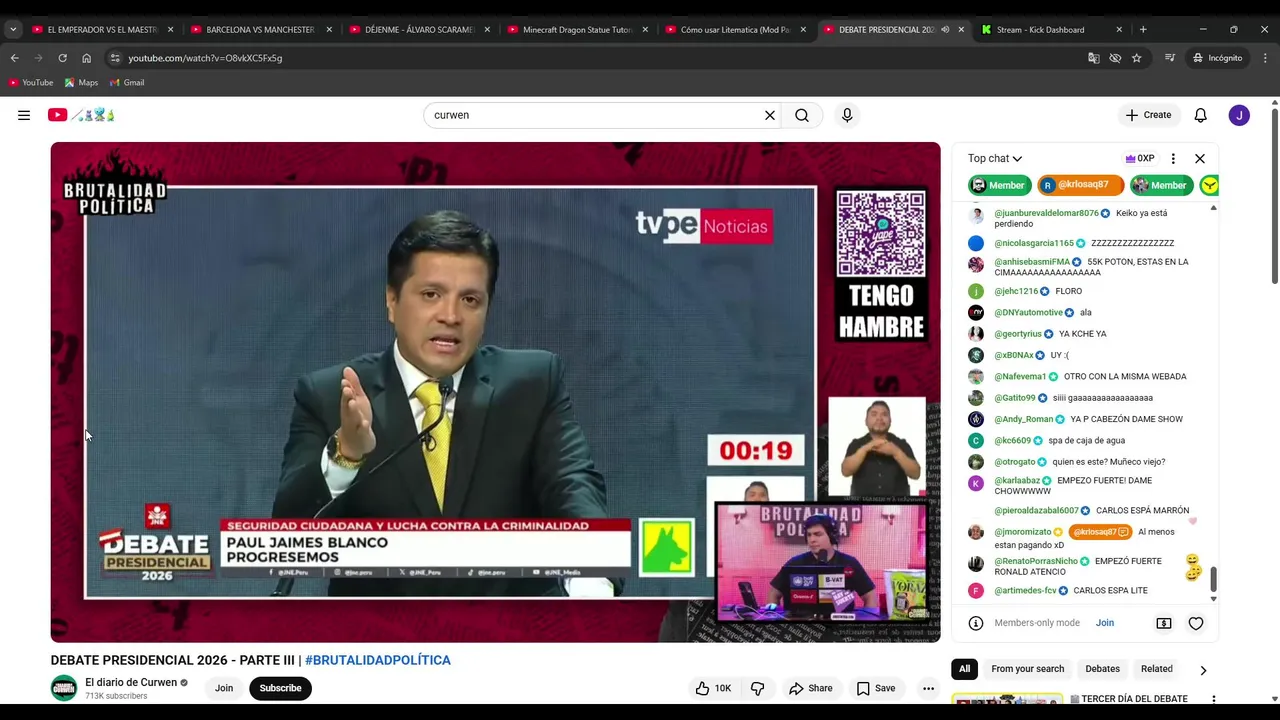Open browser home page
Screen dimensions: 1280x720
tap(86, 58)
